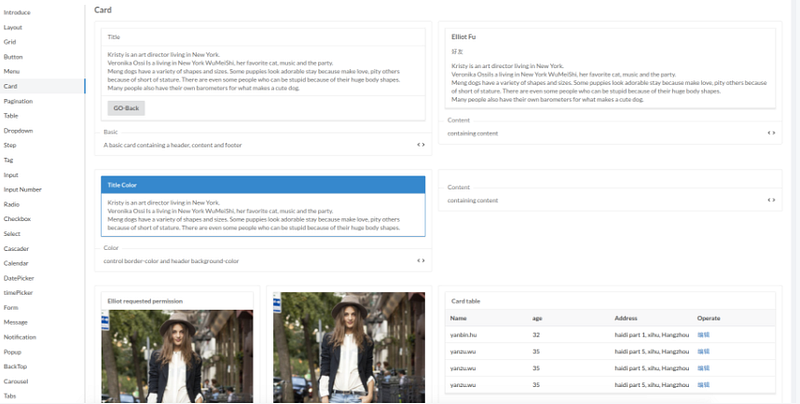The image size is (800, 404).
Task: Show code for the Color card example
Action: (420, 261)
